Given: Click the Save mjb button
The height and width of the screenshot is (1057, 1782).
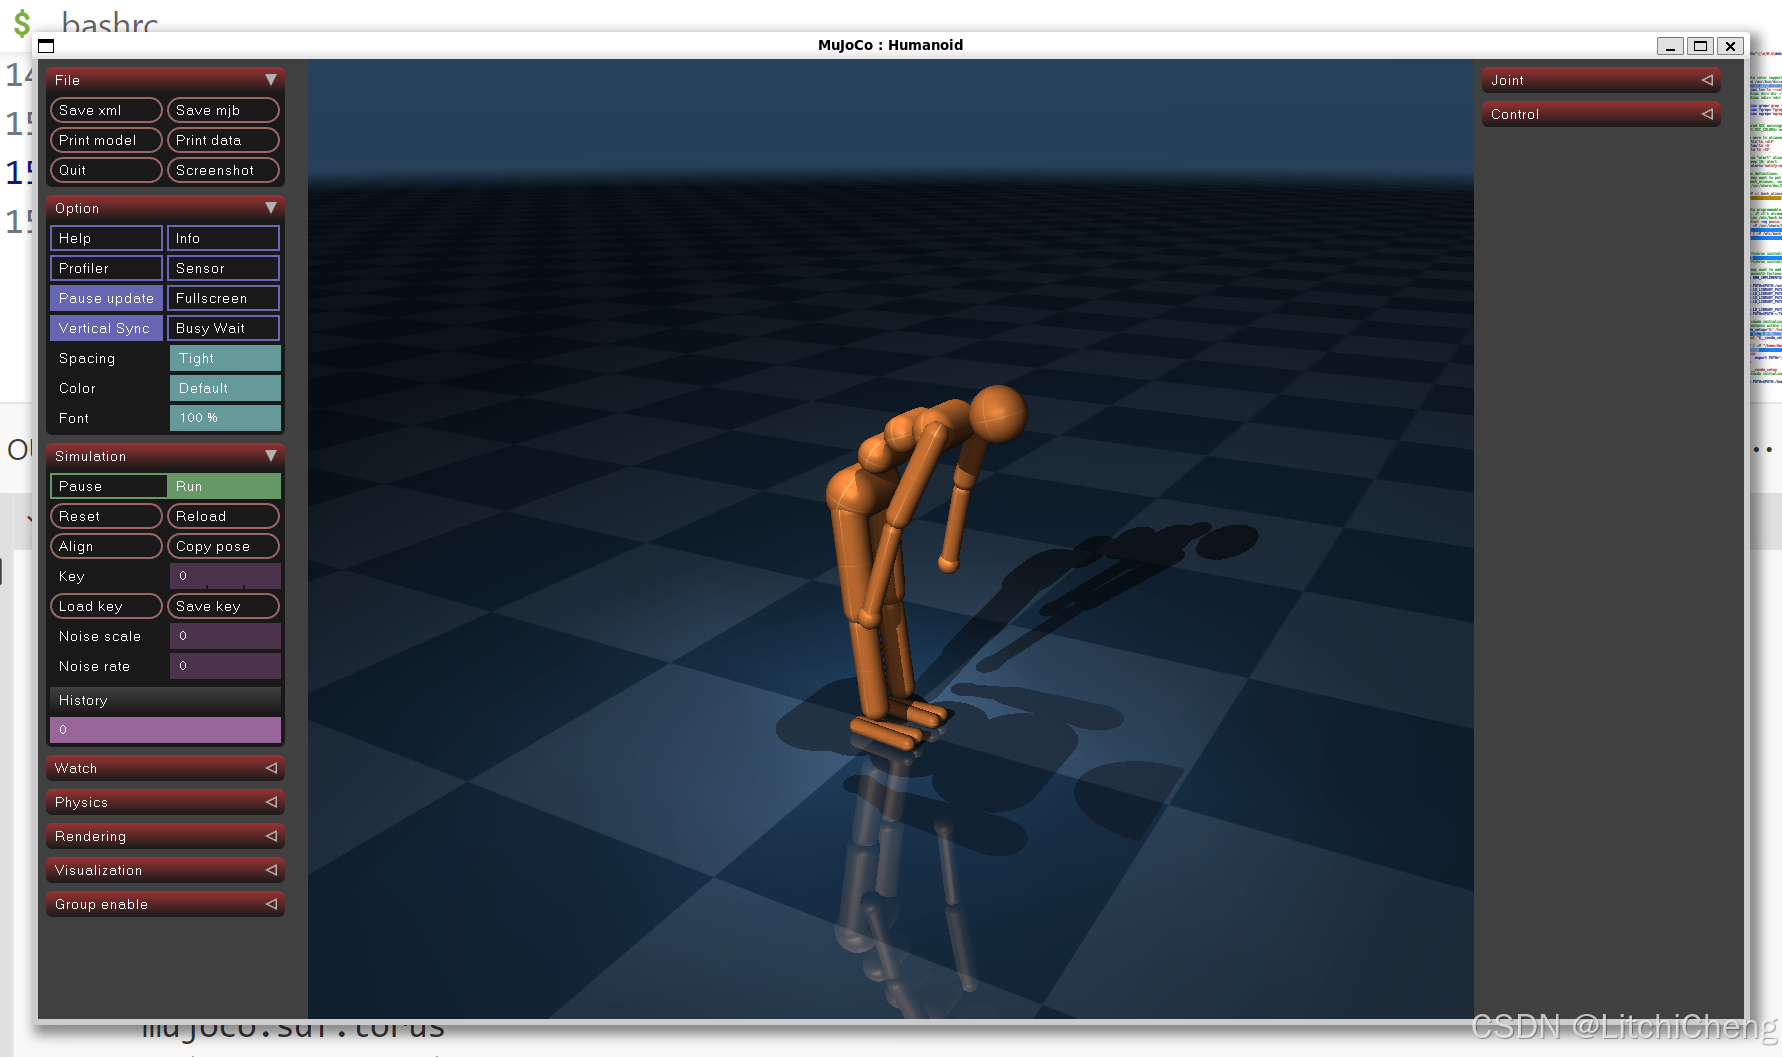Looking at the screenshot, I should tap(223, 110).
